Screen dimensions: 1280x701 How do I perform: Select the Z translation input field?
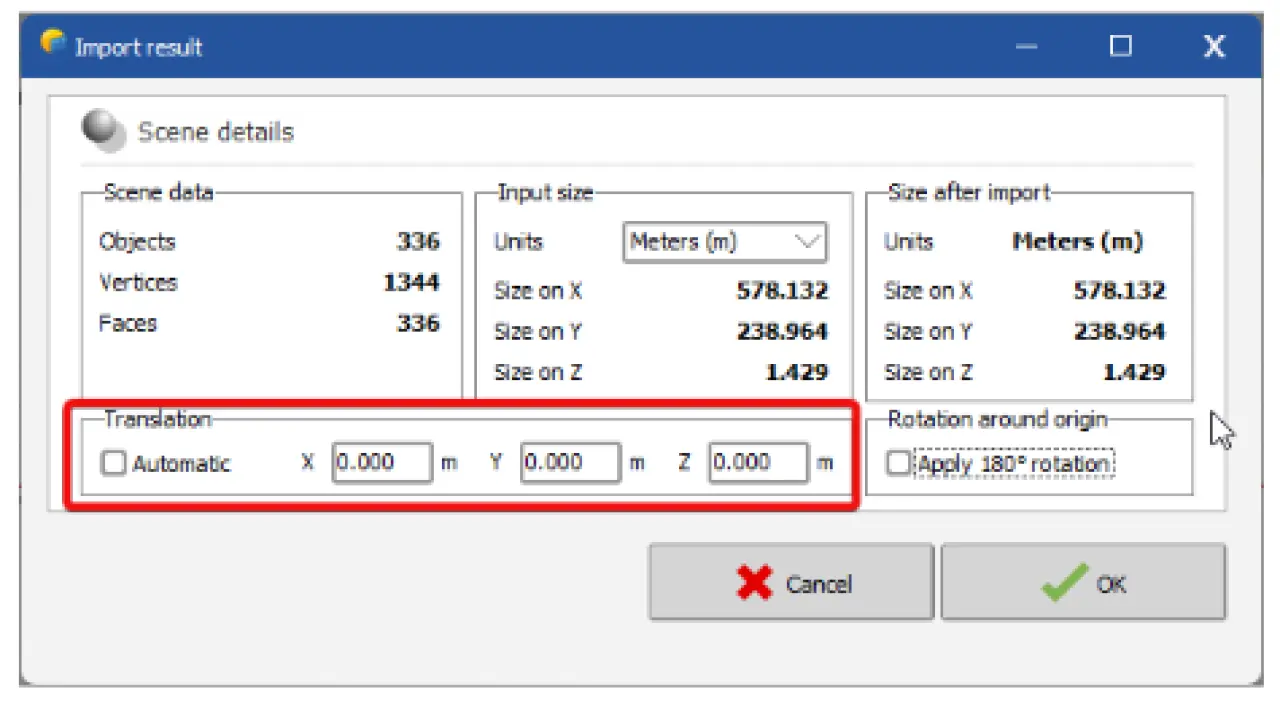[757, 463]
